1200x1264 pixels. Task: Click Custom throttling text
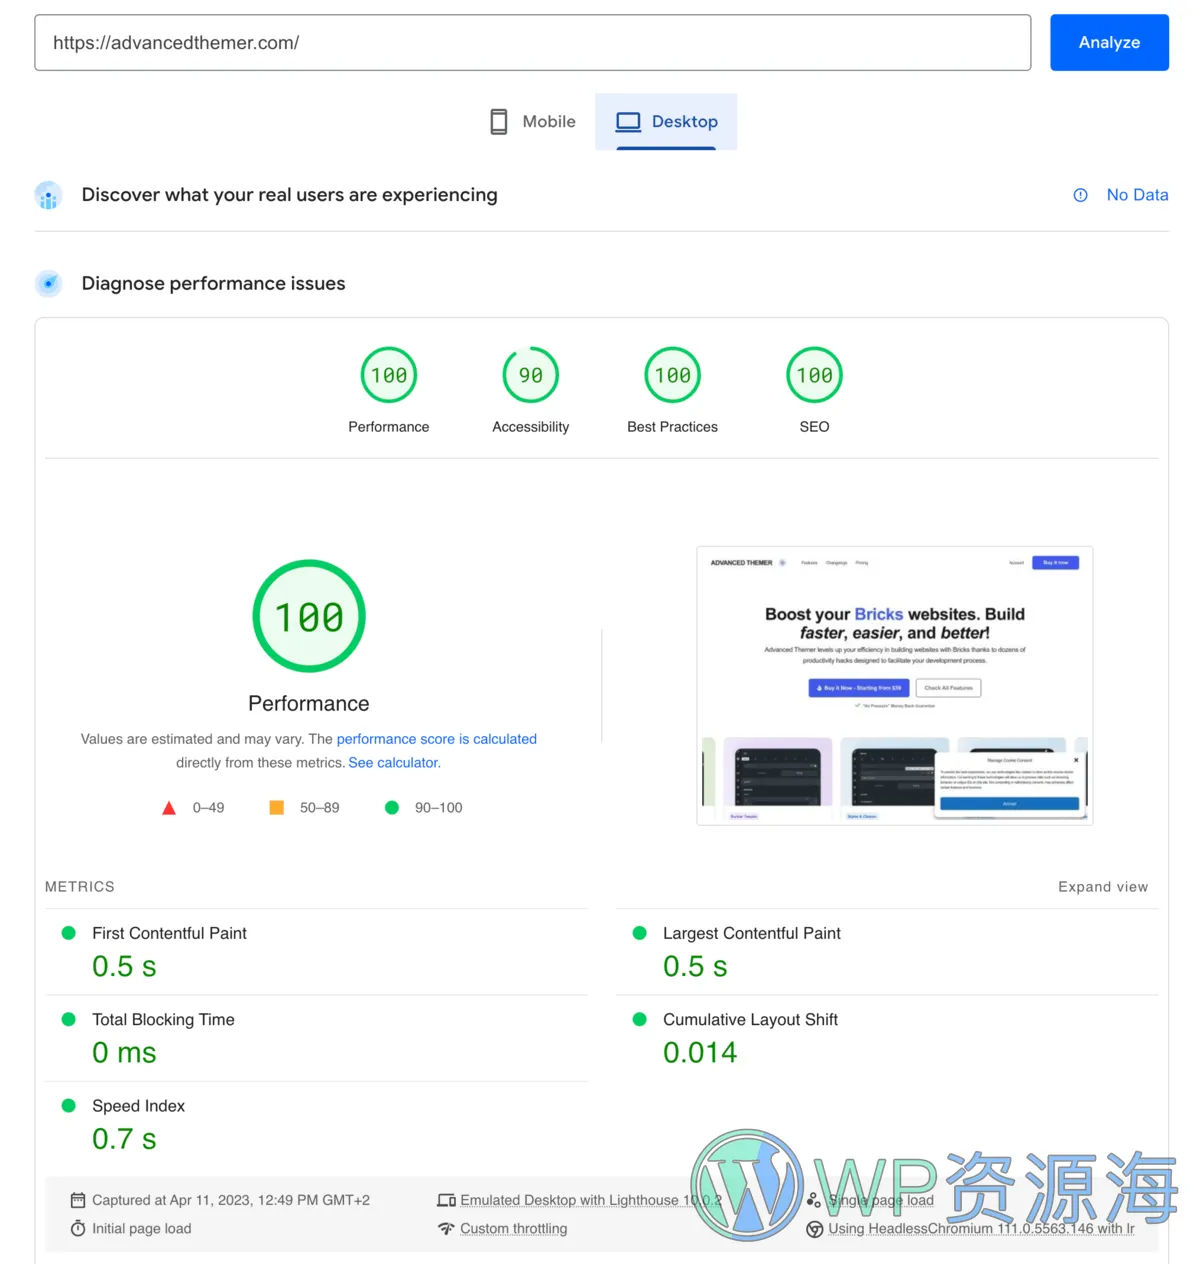(513, 1228)
